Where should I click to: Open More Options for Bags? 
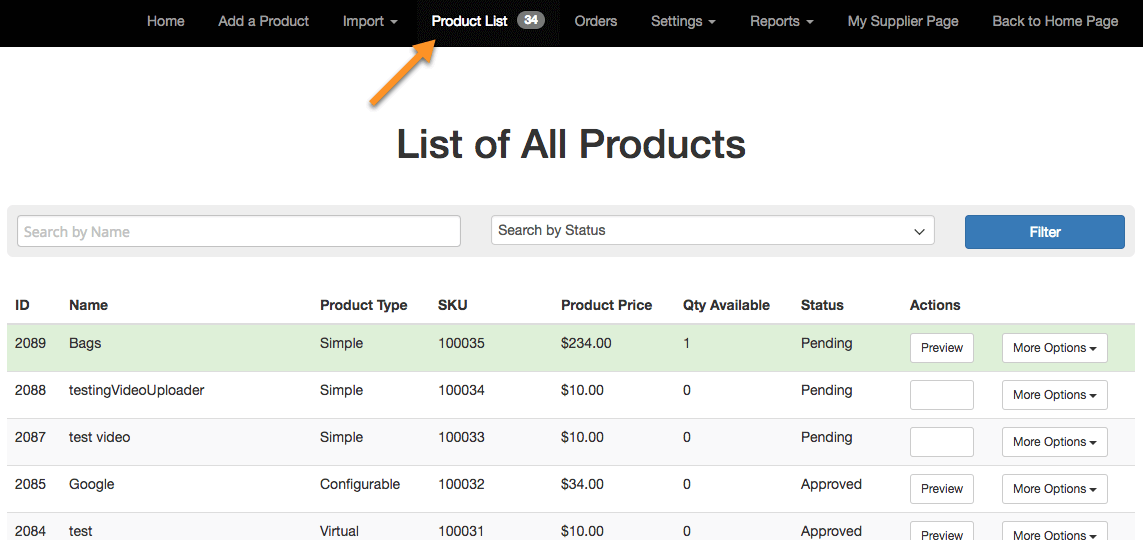tap(1054, 348)
